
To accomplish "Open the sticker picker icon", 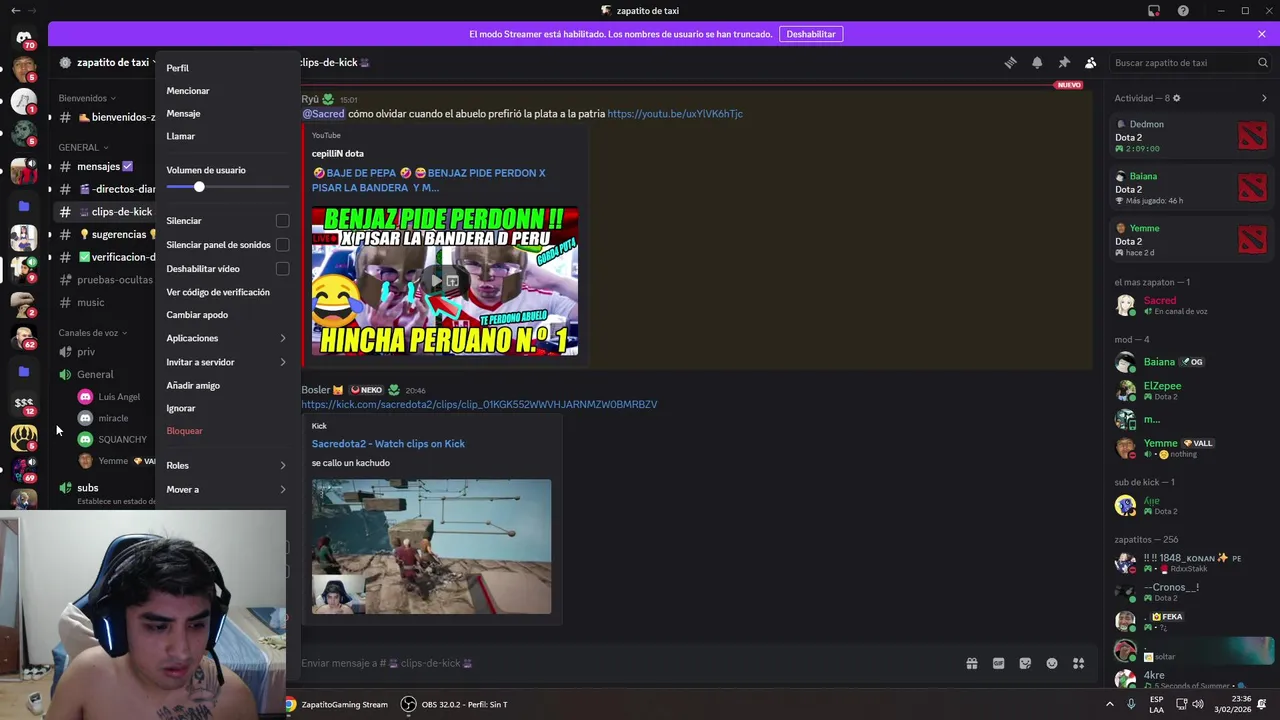I will click(1025, 663).
